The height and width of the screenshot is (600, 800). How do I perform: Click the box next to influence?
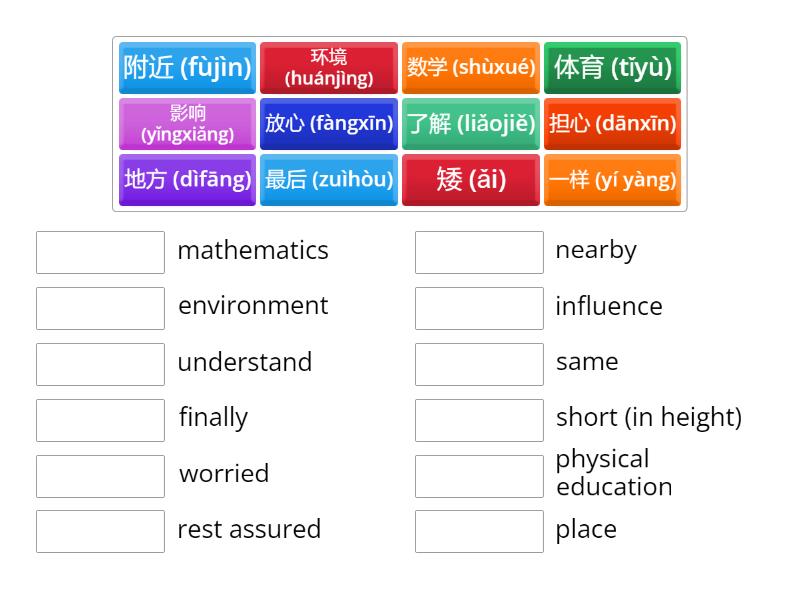click(479, 308)
